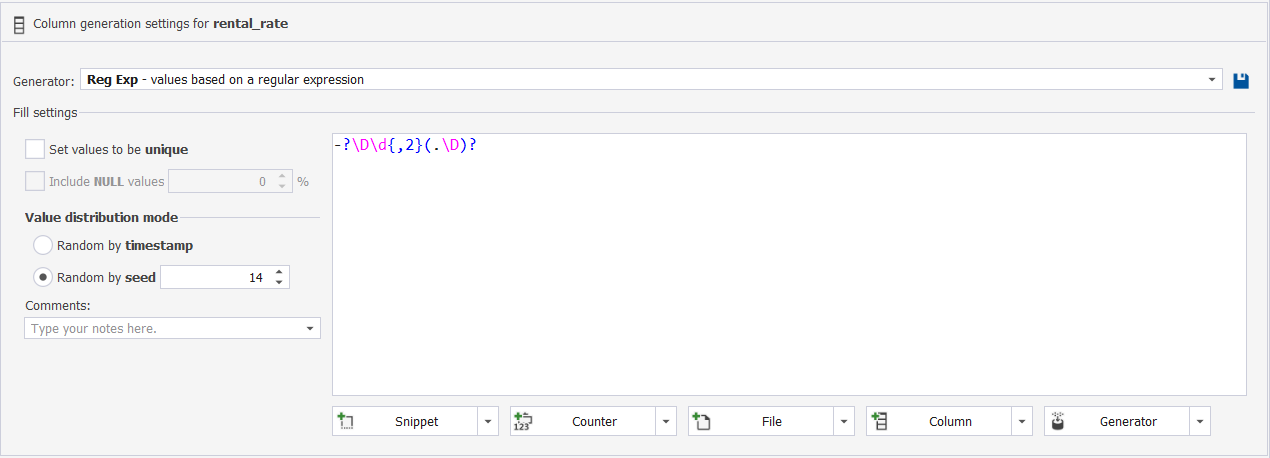Enable Set values to be unique
The width and height of the screenshot is (1270, 458).
click(35, 149)
